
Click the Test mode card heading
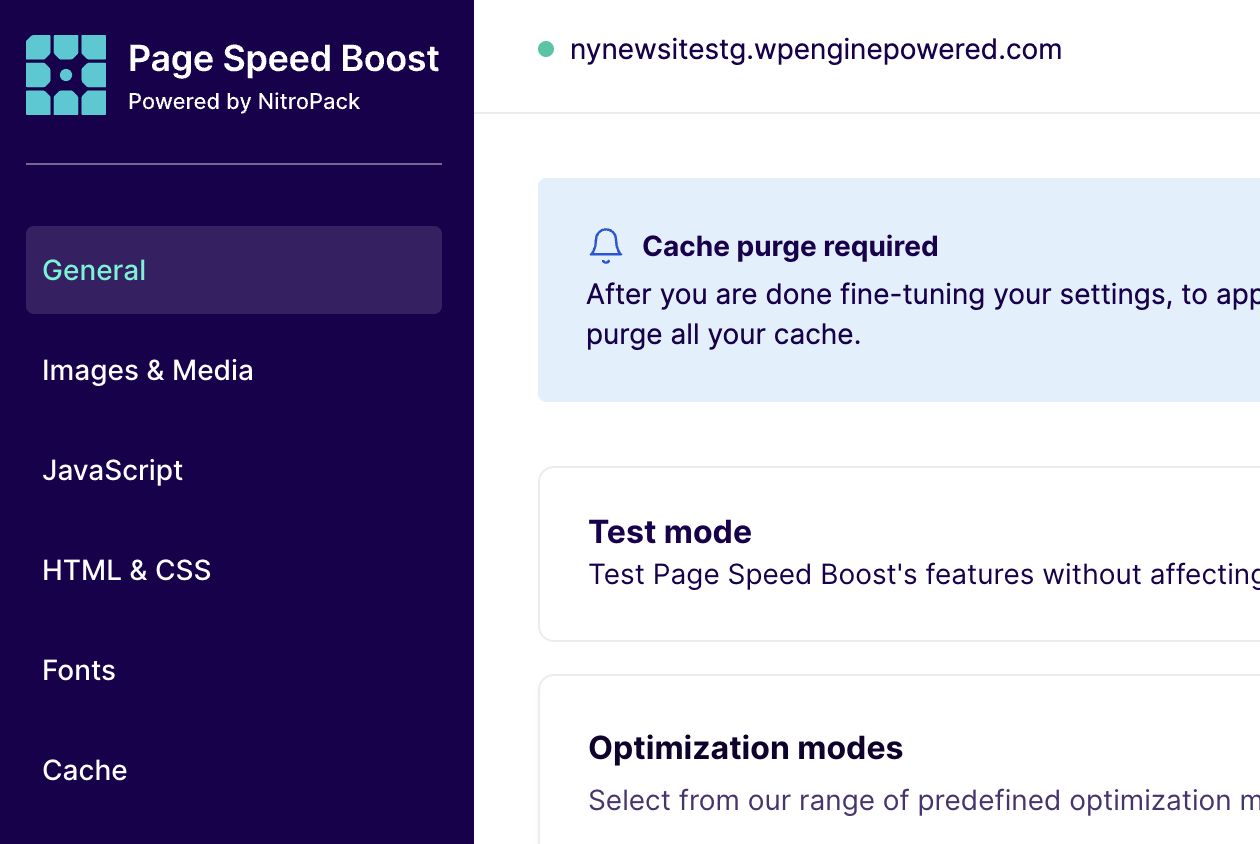(x=670, y=532)
